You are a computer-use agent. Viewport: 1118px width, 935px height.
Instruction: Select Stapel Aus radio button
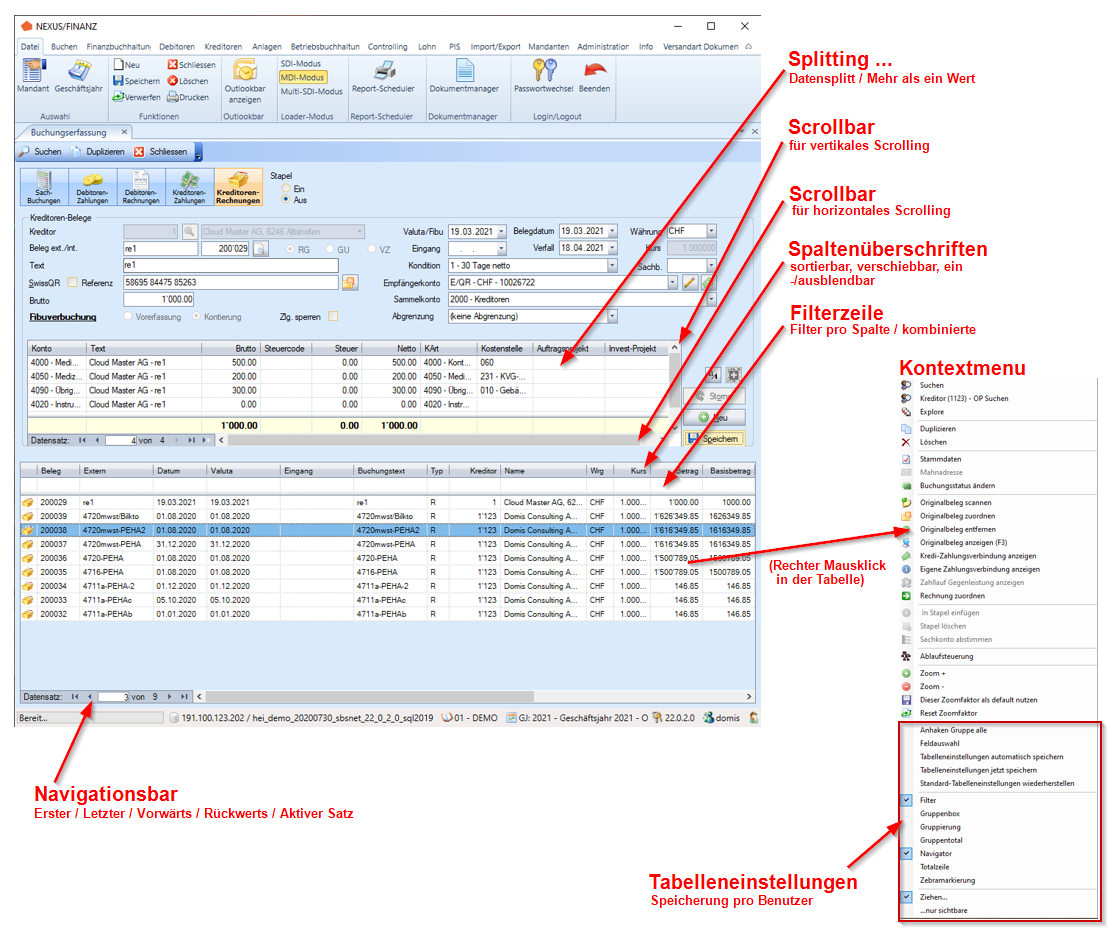(286, 200)
